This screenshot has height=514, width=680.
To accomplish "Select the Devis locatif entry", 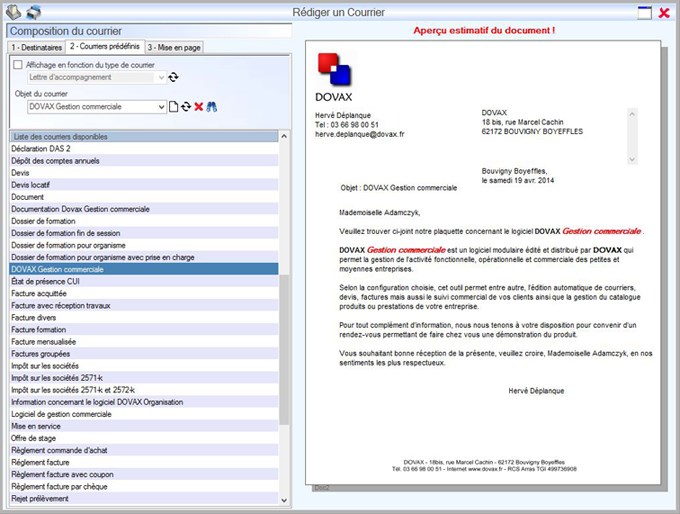I will [144, 185].
